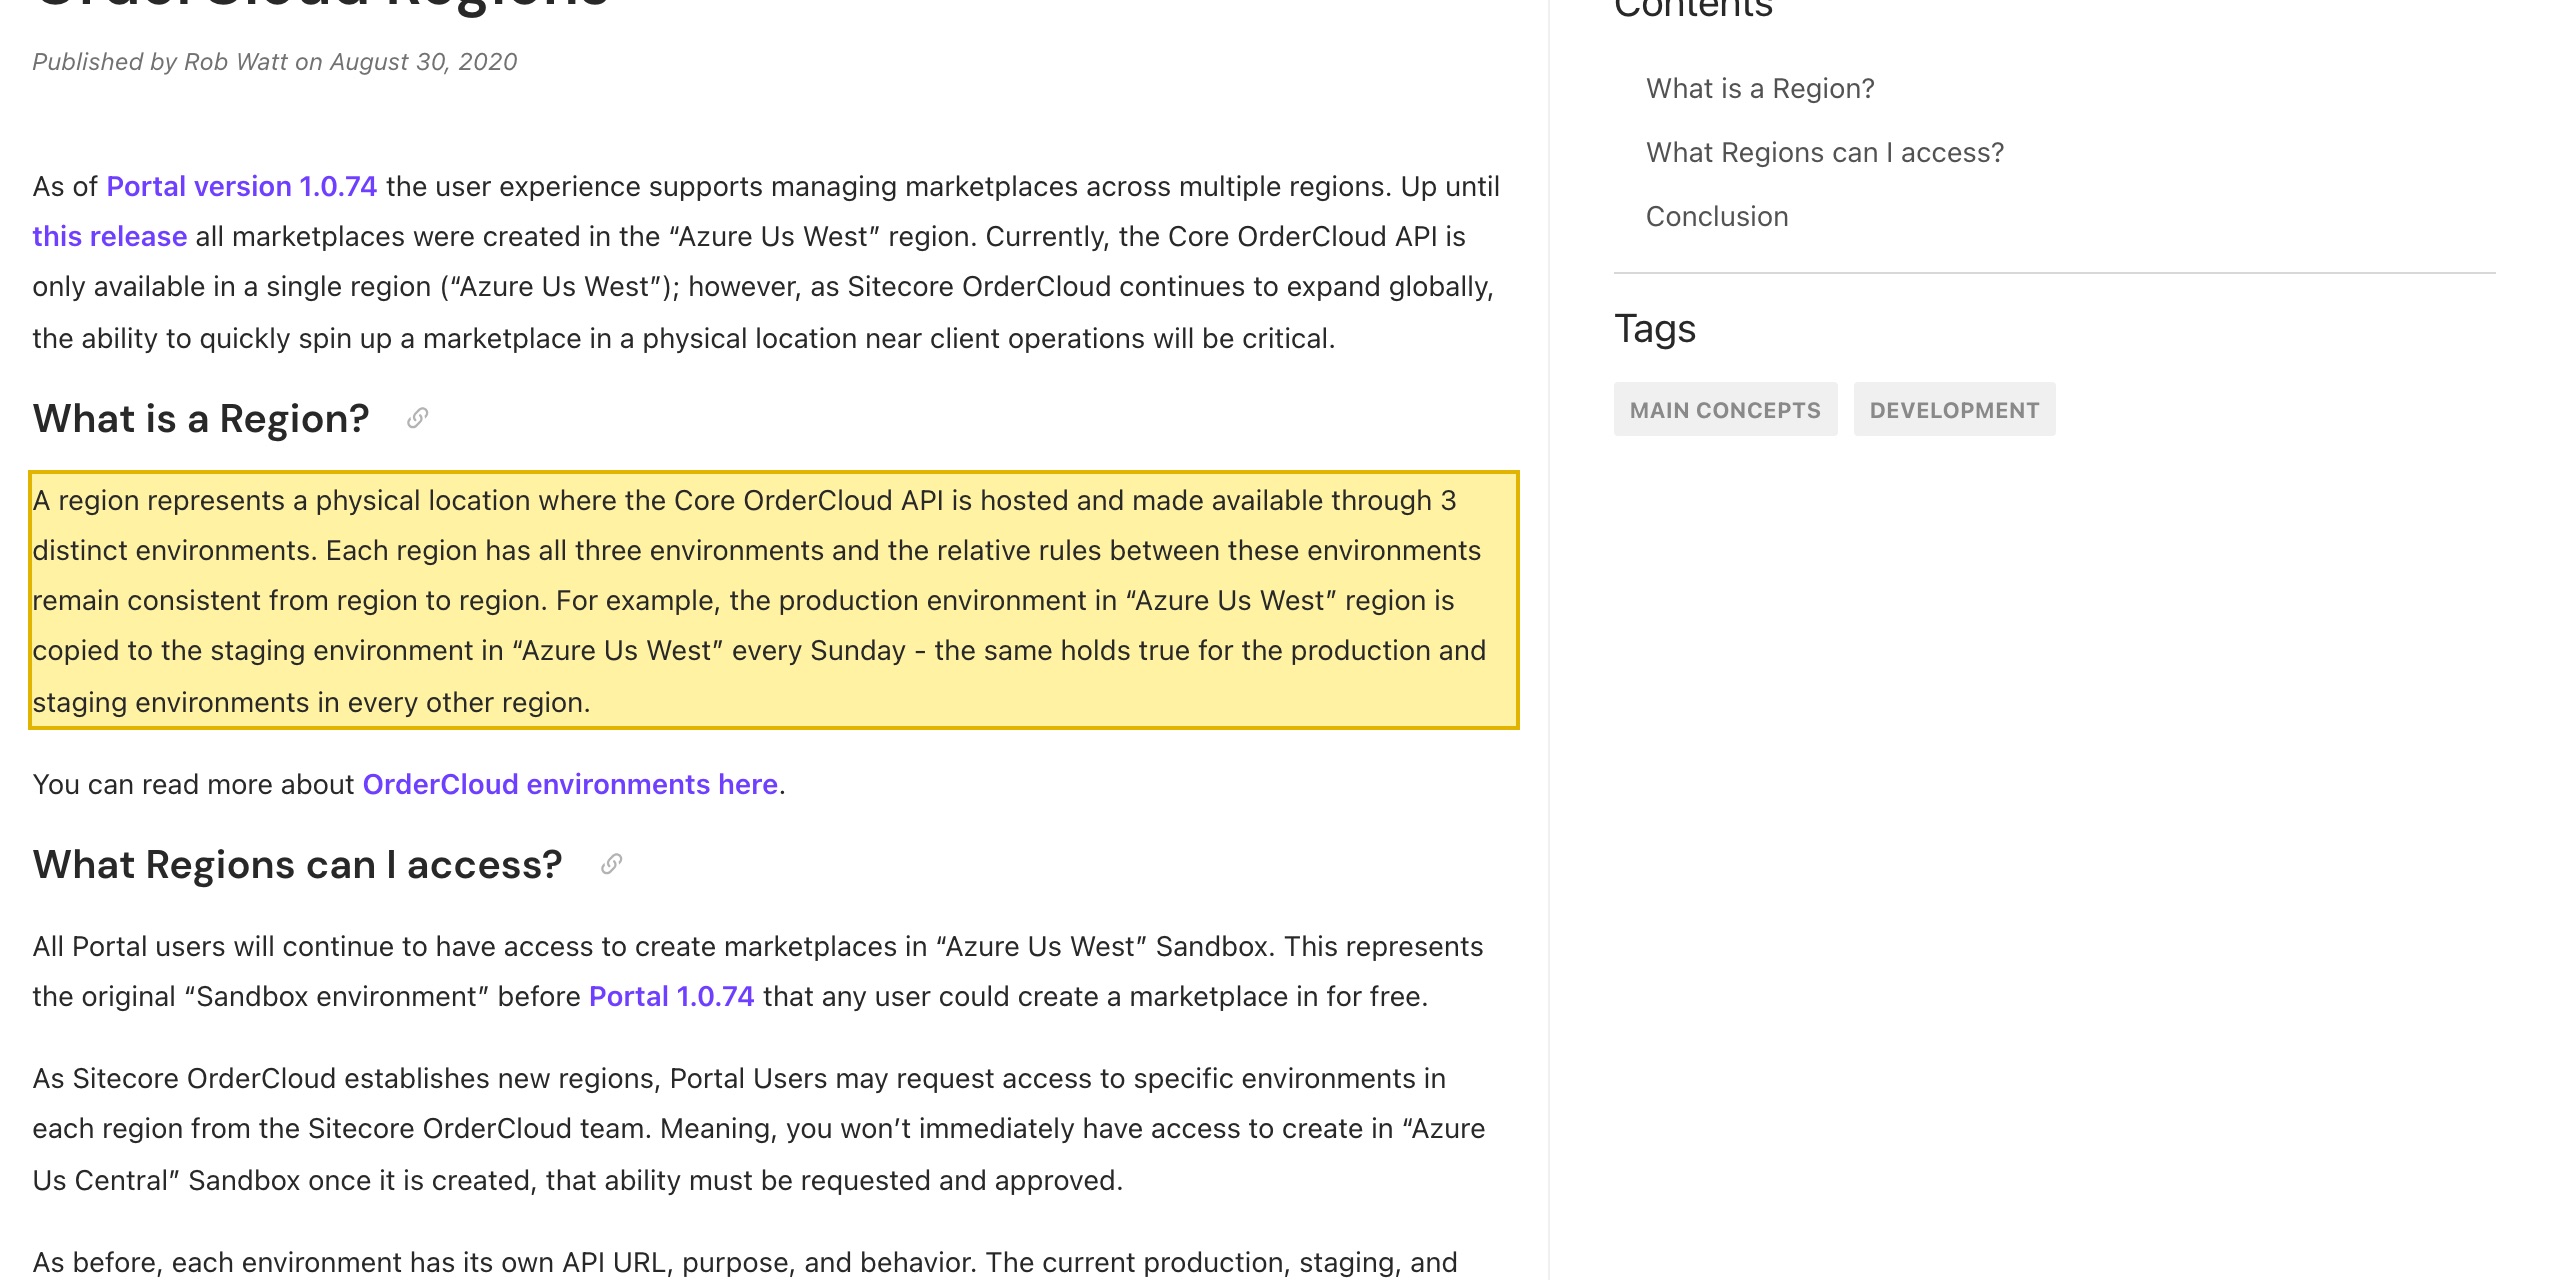Click the highlighted 'A region represents a physical location' paragraph
Viewport: 2560px width, 1280px height.
(774, 600)
